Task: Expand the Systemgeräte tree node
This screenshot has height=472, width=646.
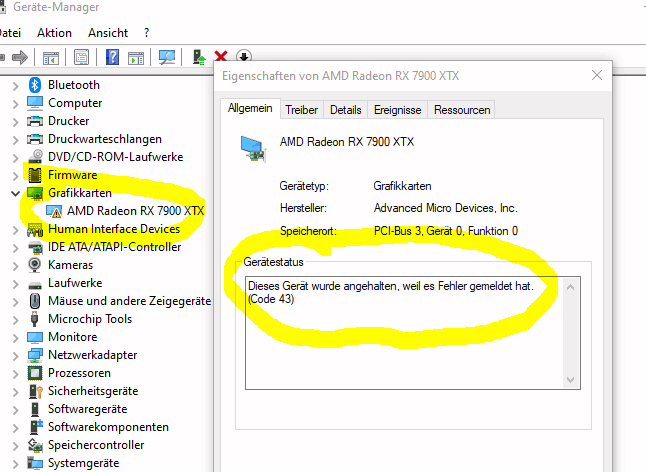Action: [x=15, y=464]
